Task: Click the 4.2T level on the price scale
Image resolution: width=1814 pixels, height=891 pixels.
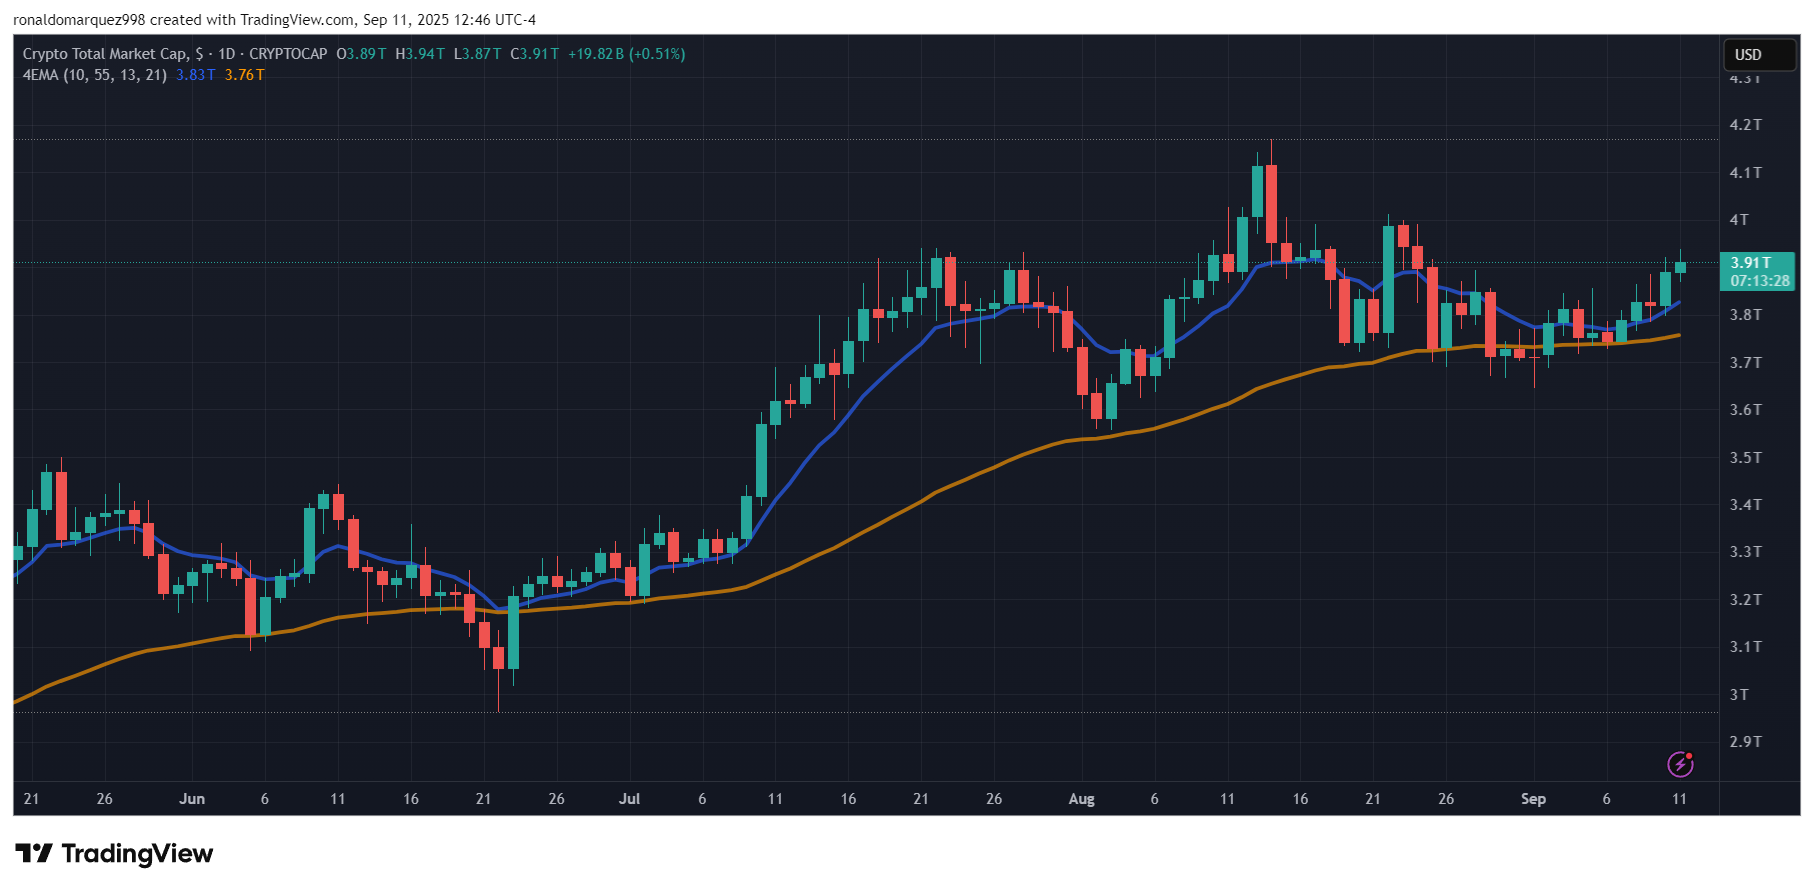Action: (1745, 125)
